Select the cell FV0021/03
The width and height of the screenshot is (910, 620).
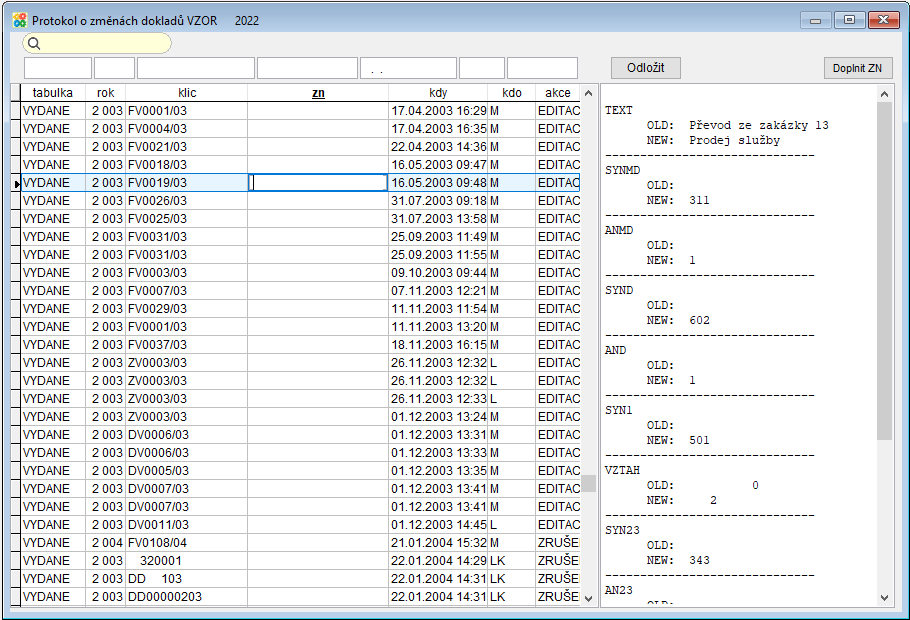tap(186, 147)
